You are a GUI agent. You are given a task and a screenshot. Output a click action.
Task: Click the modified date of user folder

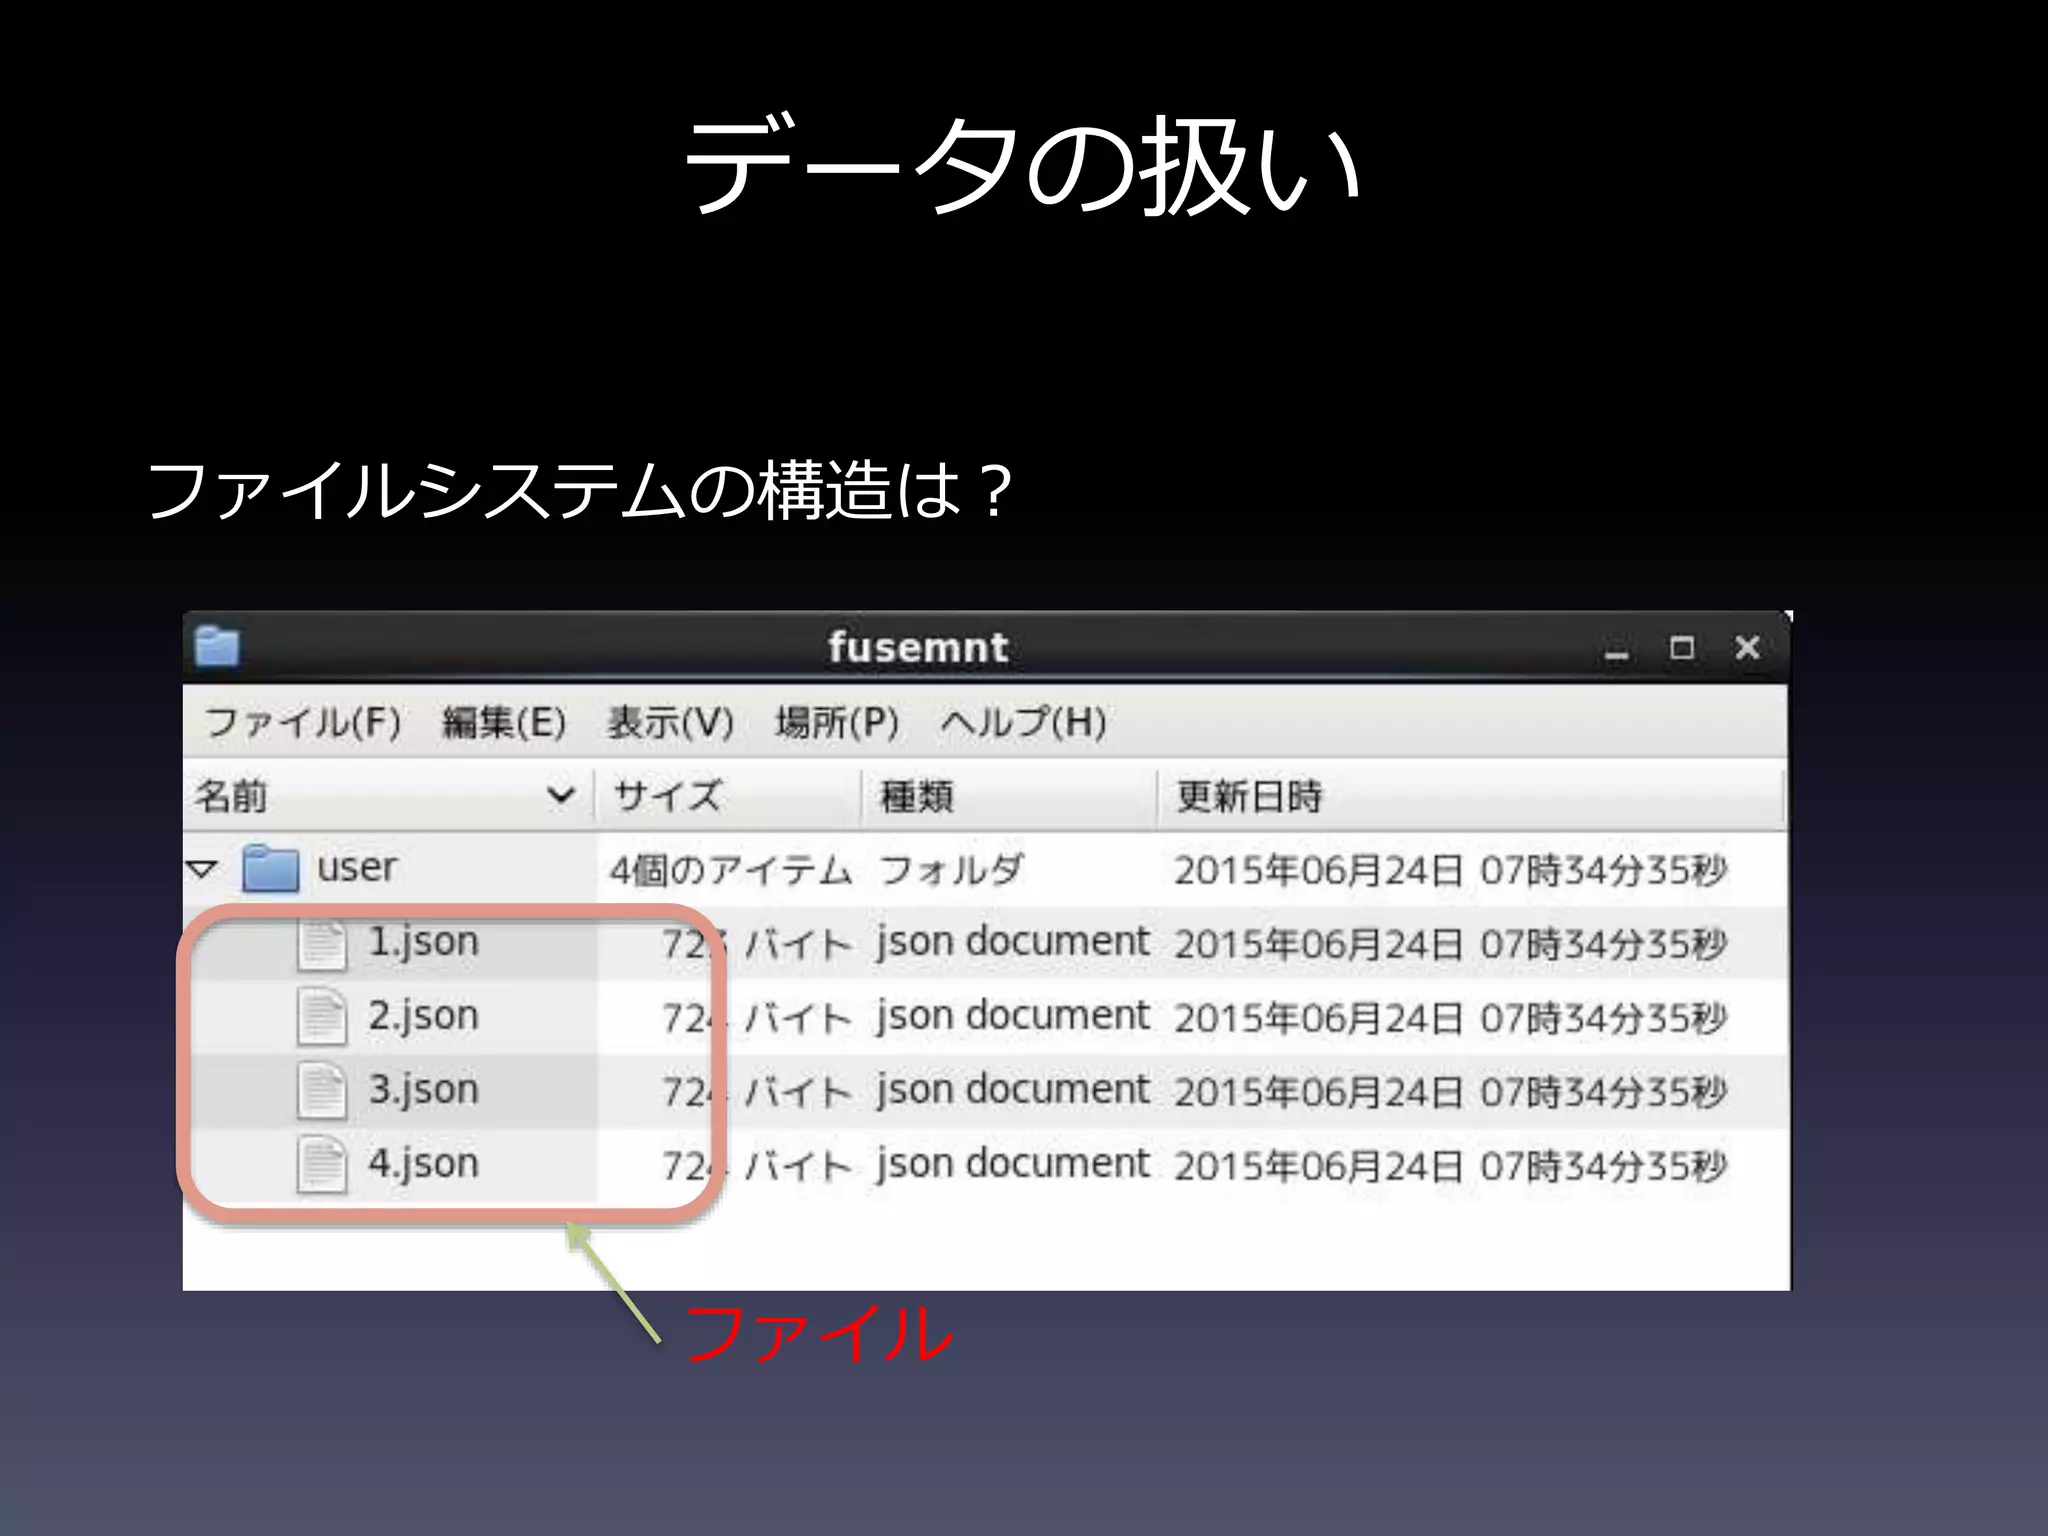[1450, 870]
